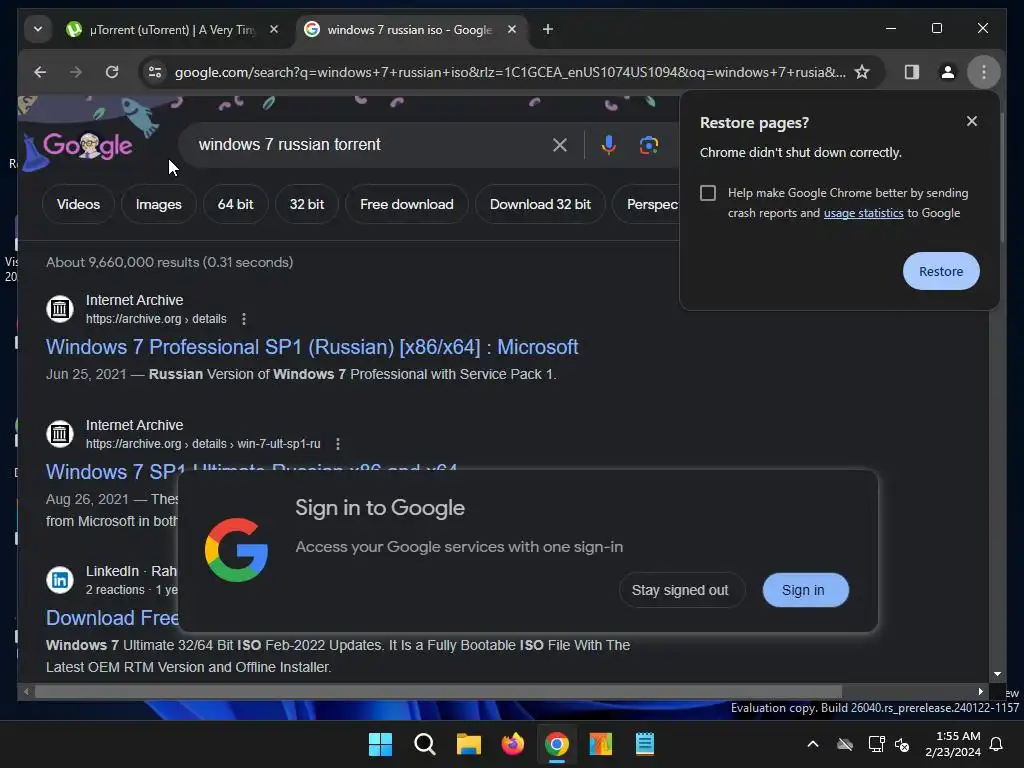Enable sending crash reports checkbox
This screenshot has height=768, width=1024.
(x=708, y=193)
